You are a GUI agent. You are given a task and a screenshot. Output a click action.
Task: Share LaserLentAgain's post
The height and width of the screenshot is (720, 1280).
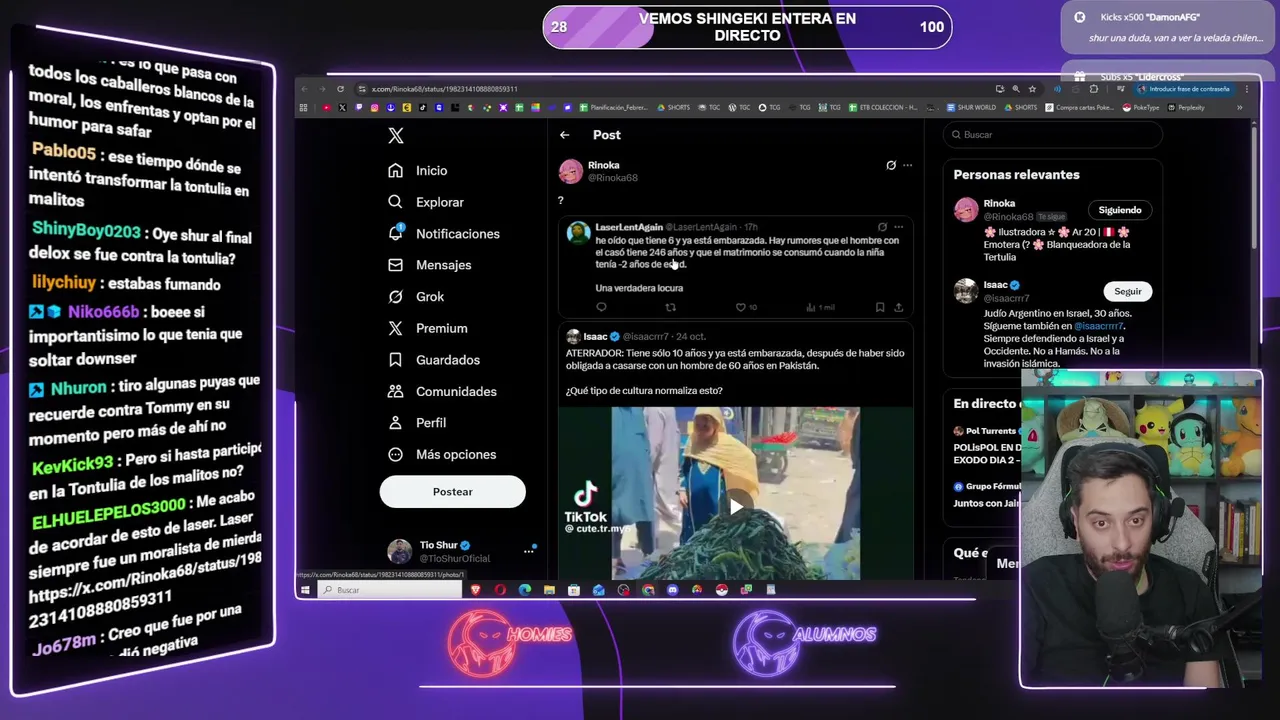pos(898,308)
